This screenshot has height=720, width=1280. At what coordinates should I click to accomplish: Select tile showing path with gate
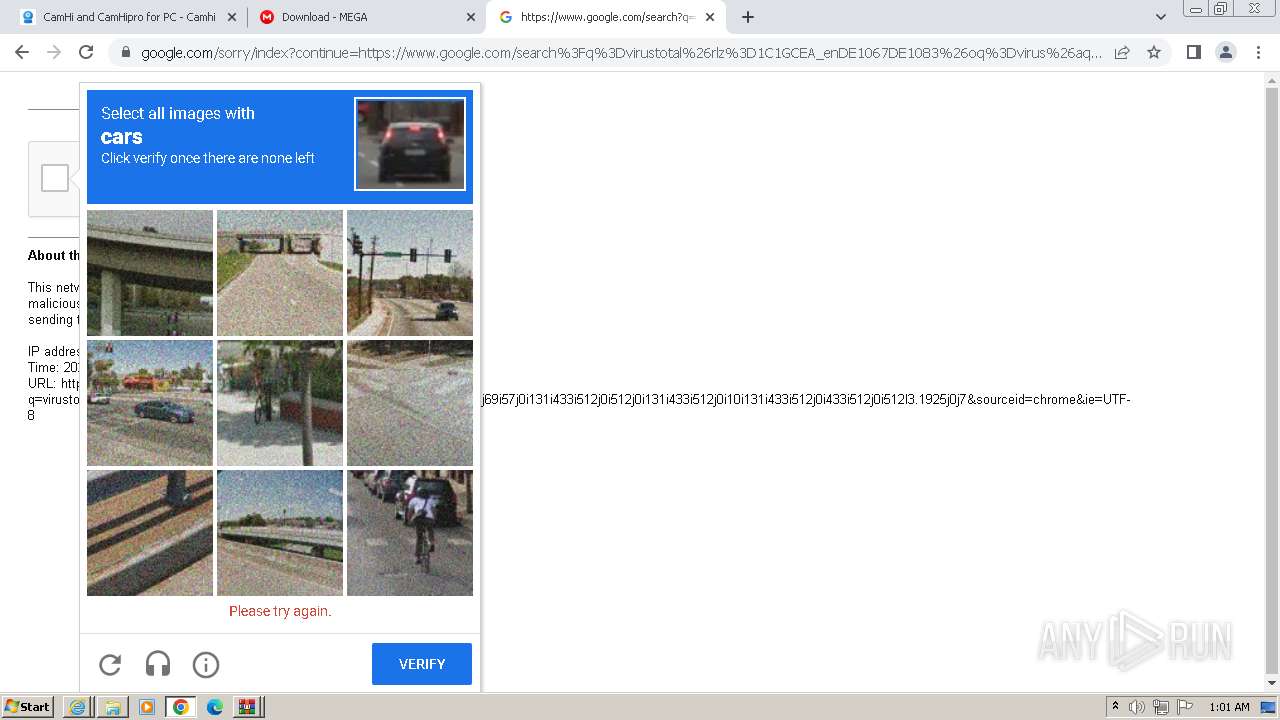(280, 273)
